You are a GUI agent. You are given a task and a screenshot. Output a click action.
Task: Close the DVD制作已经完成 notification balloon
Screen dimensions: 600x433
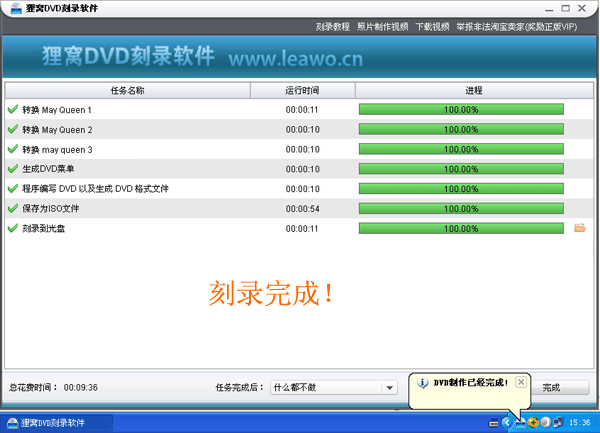point(521,382)
